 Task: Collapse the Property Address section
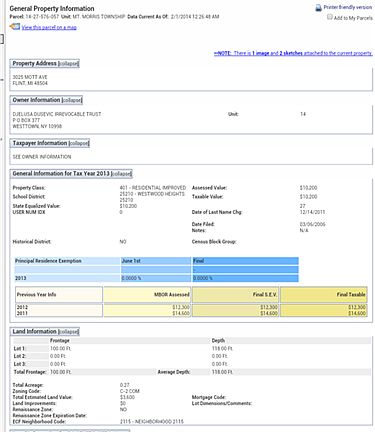[69, 64]
